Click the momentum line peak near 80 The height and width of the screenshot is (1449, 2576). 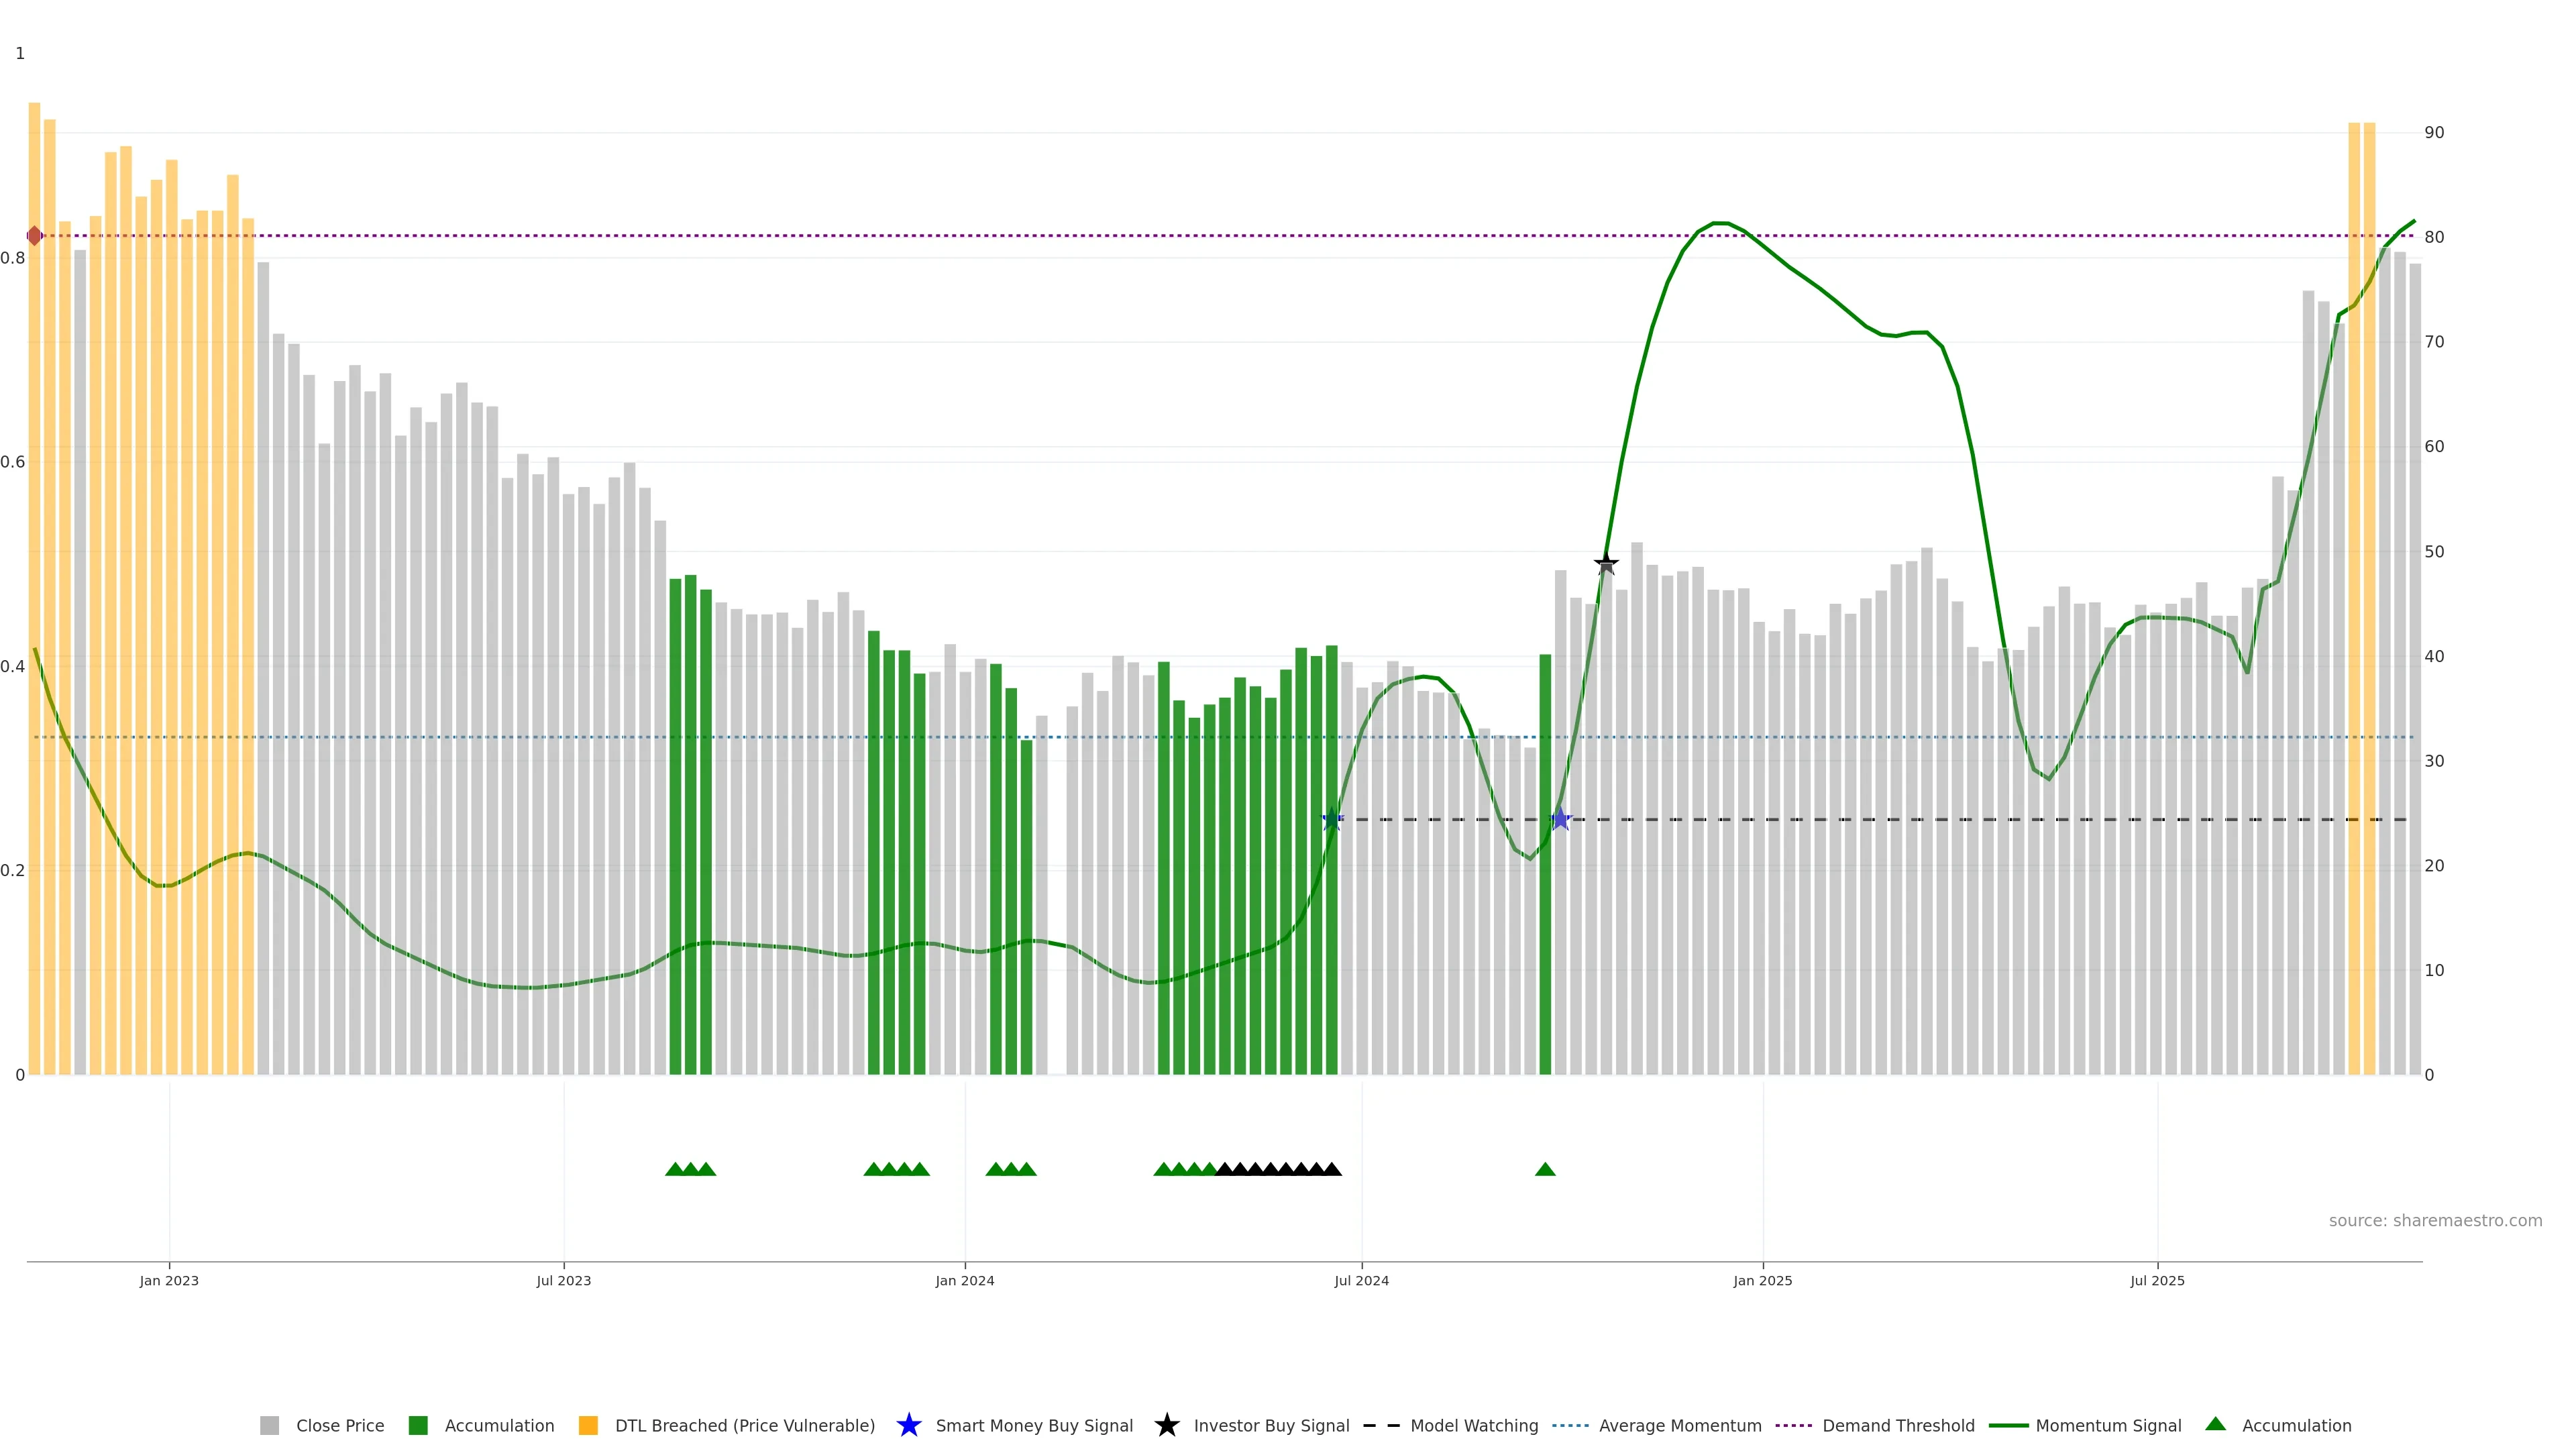(1720, 223)
